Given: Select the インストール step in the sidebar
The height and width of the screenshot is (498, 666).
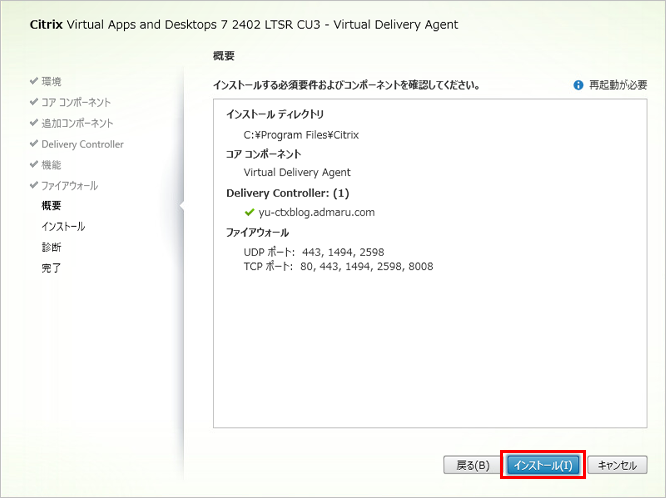Looking at the screenshot, I should click(x=63, y=227).
